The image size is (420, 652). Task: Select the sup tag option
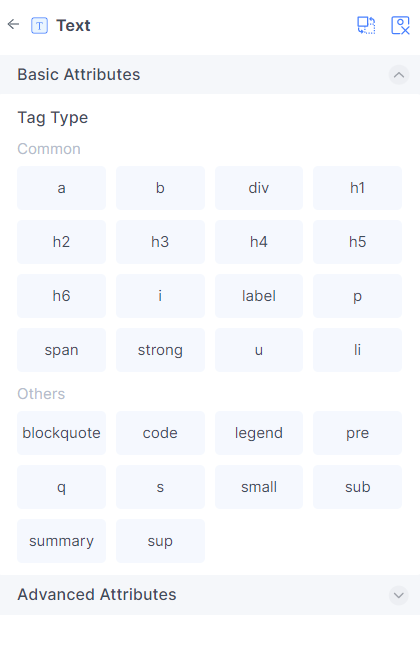point(160,541)
